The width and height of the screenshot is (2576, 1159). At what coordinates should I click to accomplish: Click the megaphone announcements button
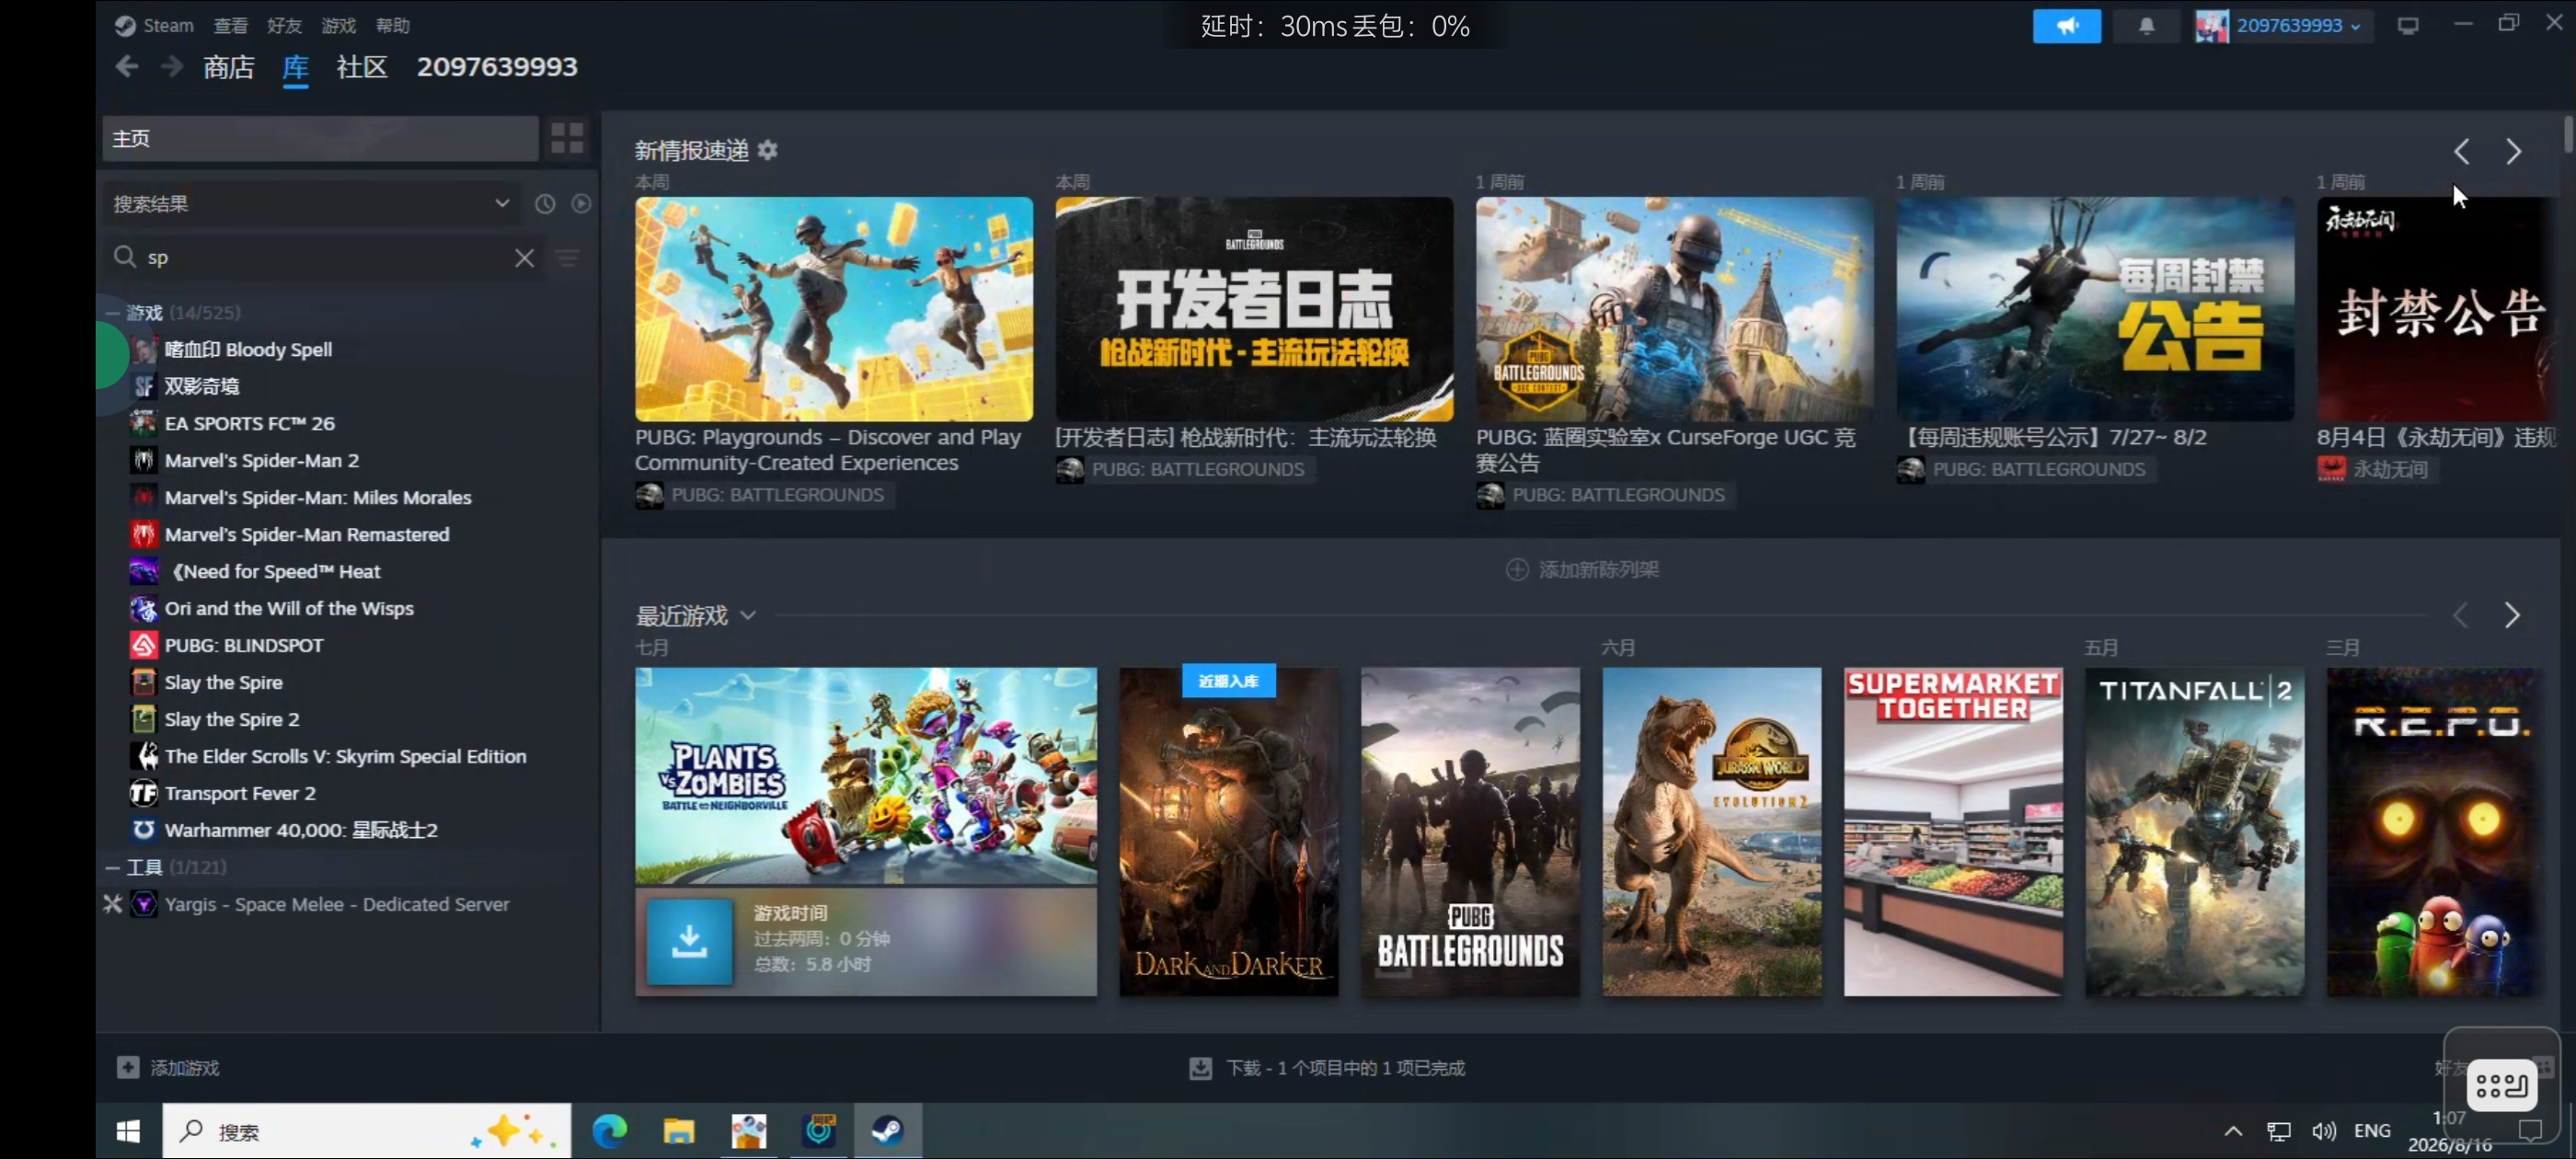coord(2066,26)
